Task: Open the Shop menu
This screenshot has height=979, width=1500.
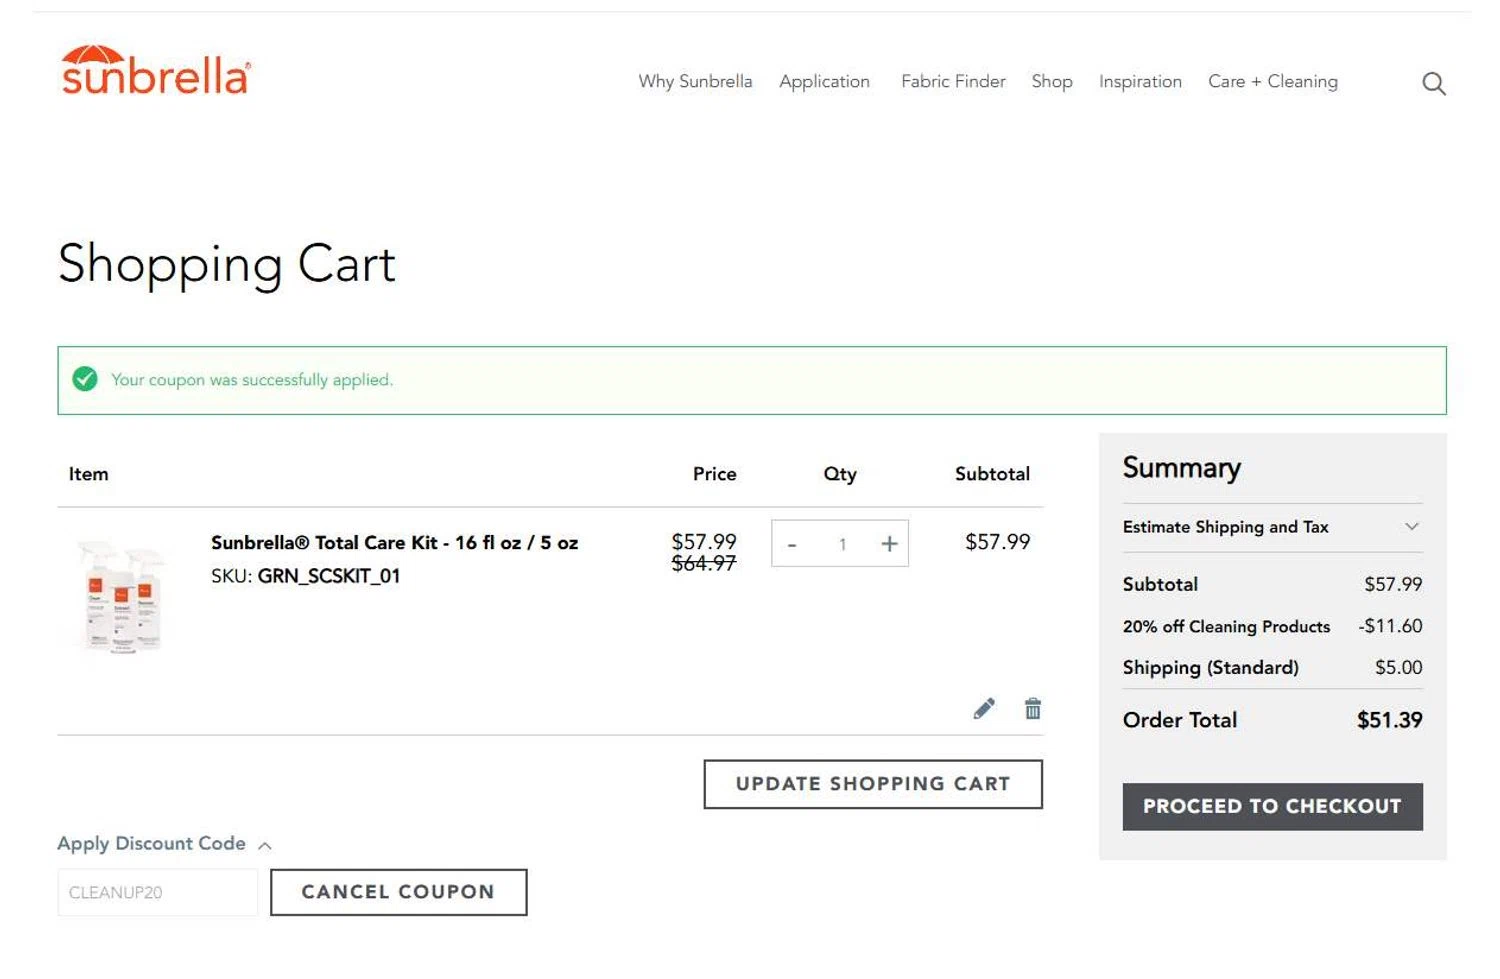Action: (1052, 81)
